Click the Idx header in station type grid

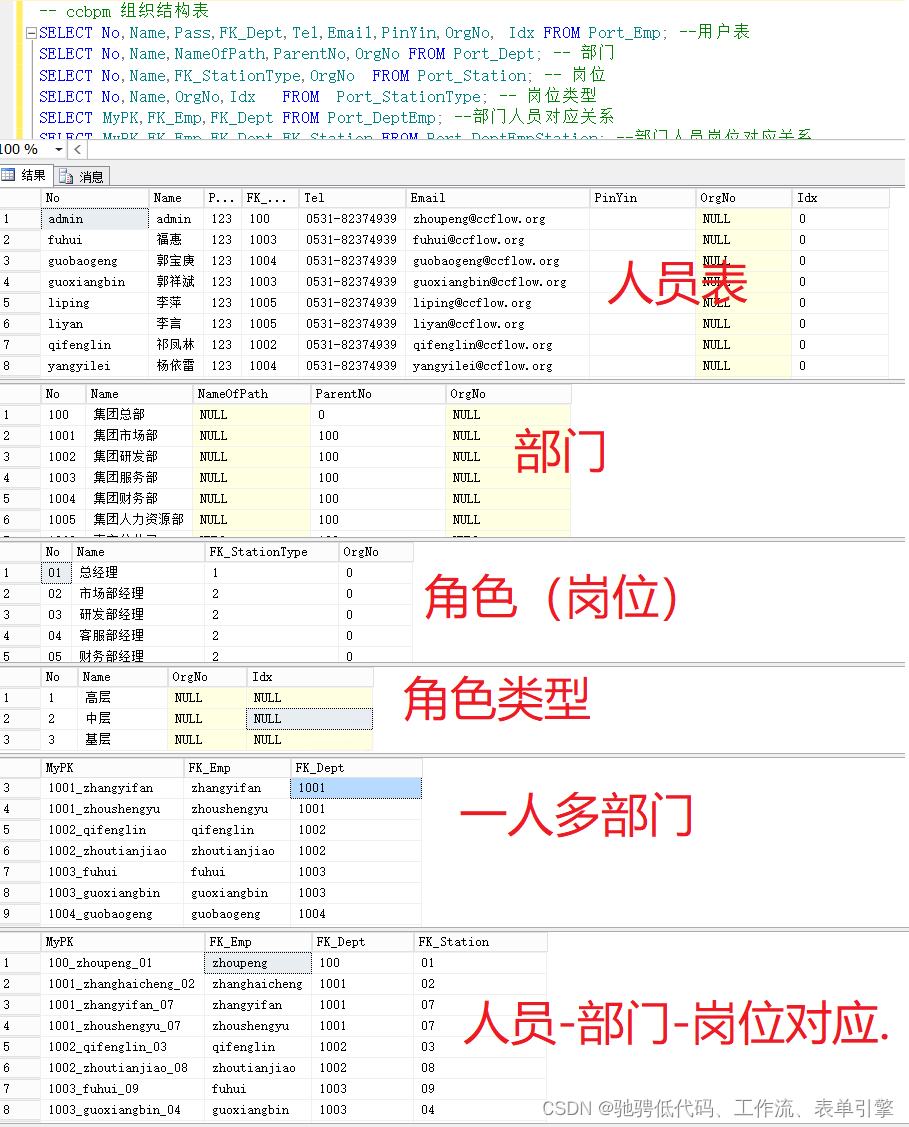pyautogui.click(x=310, y=677)
